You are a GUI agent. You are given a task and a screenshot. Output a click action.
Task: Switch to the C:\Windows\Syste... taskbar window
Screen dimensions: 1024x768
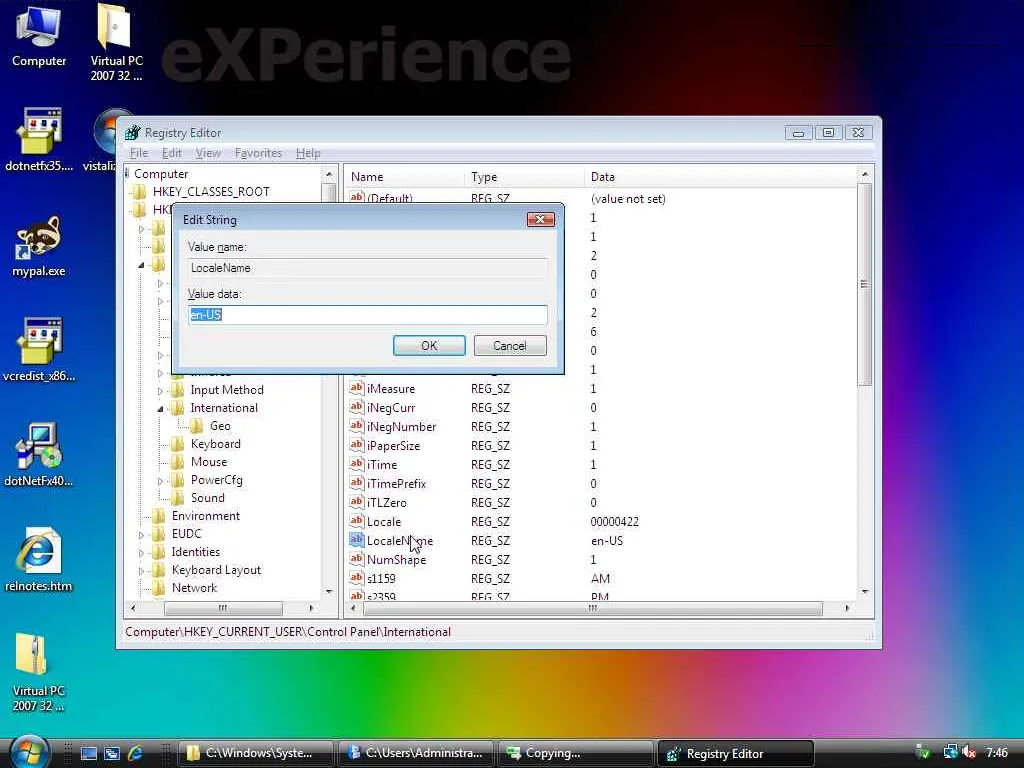click(255, 753)
